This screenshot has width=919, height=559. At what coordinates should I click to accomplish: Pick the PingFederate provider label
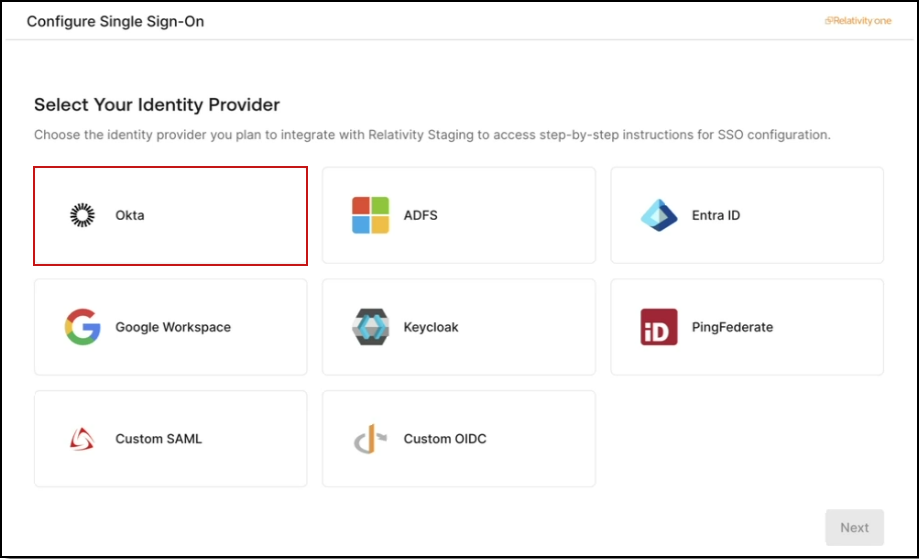pos(732,327)
